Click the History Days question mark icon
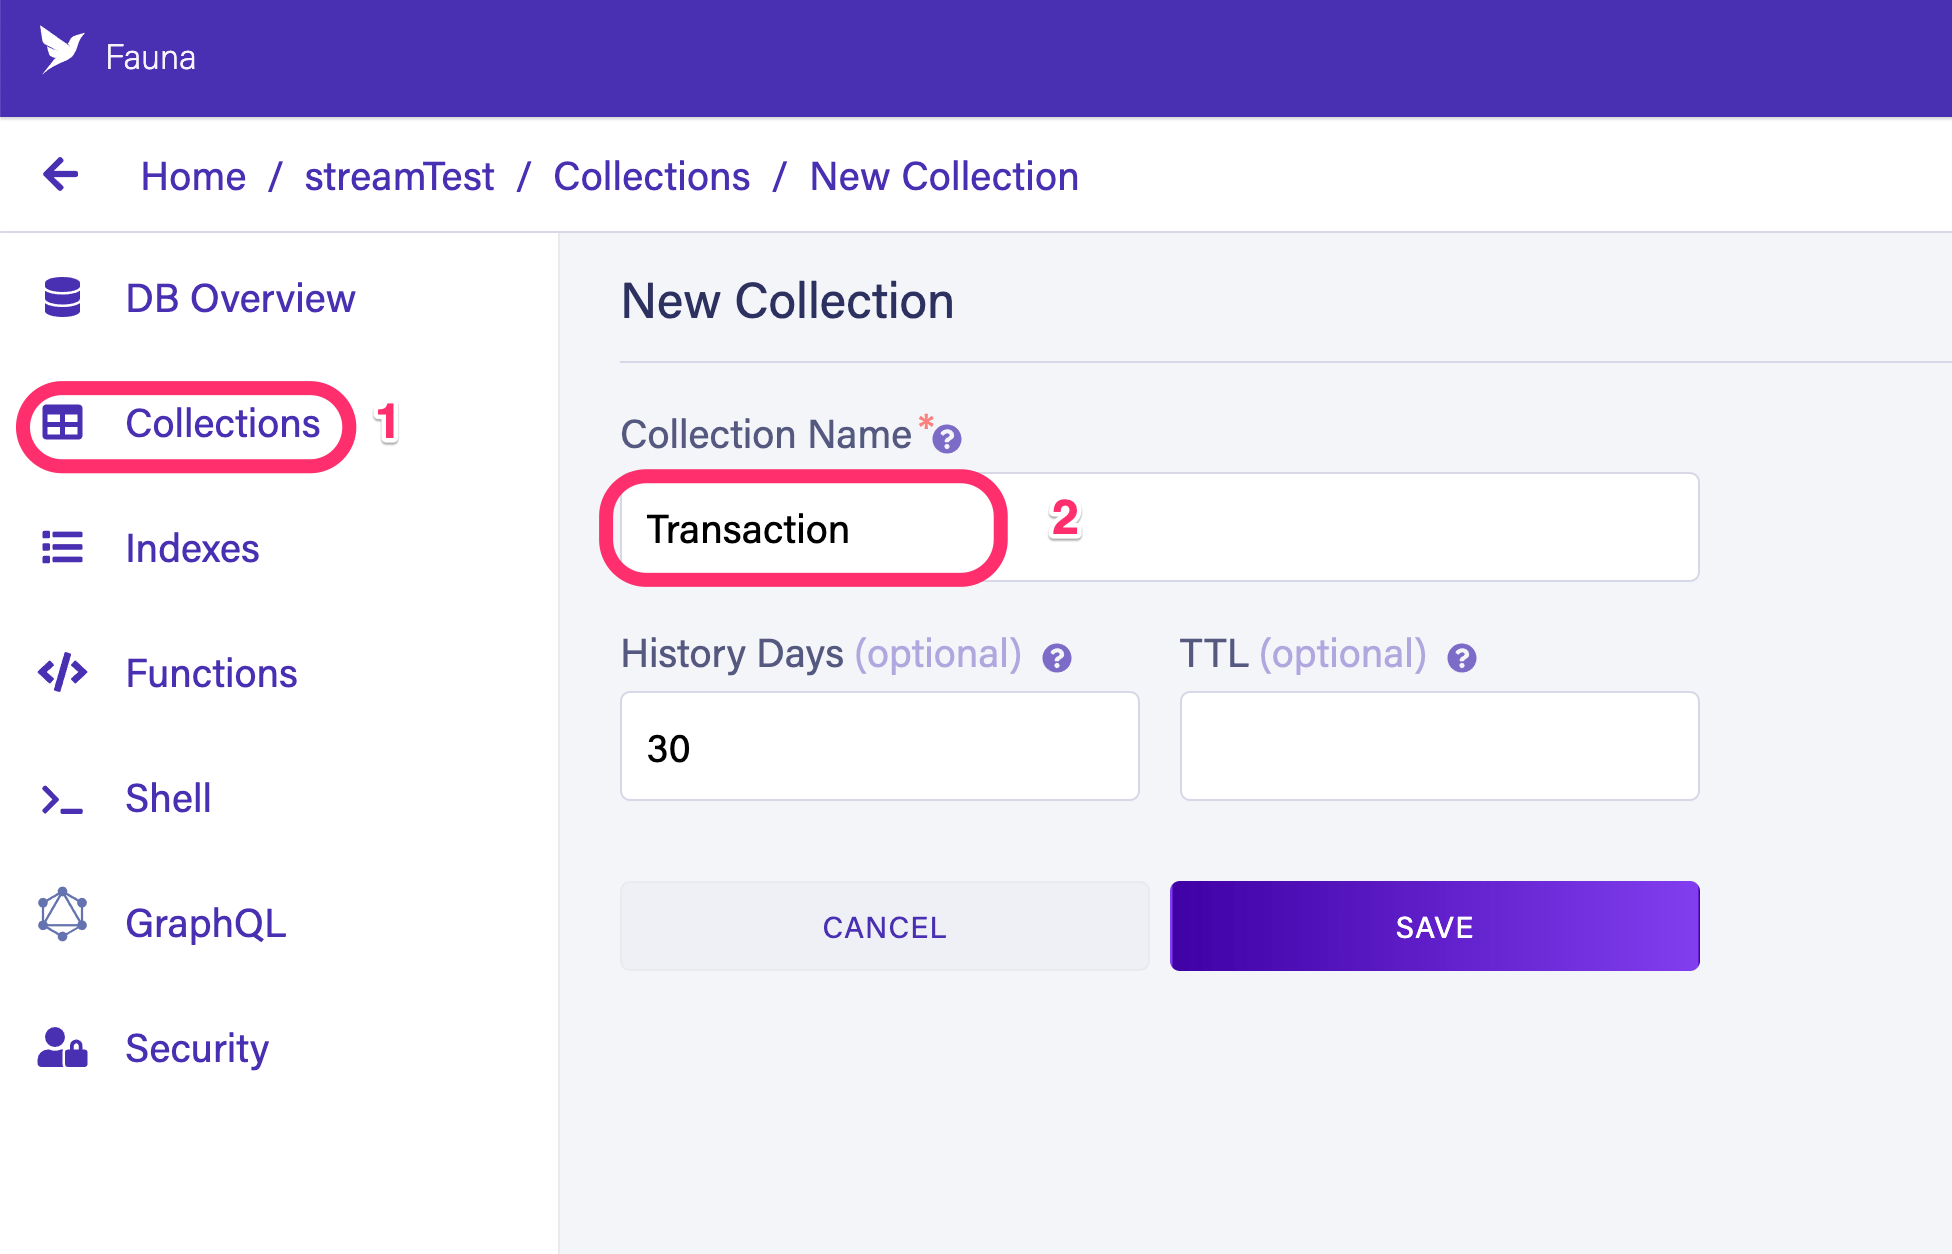The image size is (1952, 1254). (x=1057, y=658)
